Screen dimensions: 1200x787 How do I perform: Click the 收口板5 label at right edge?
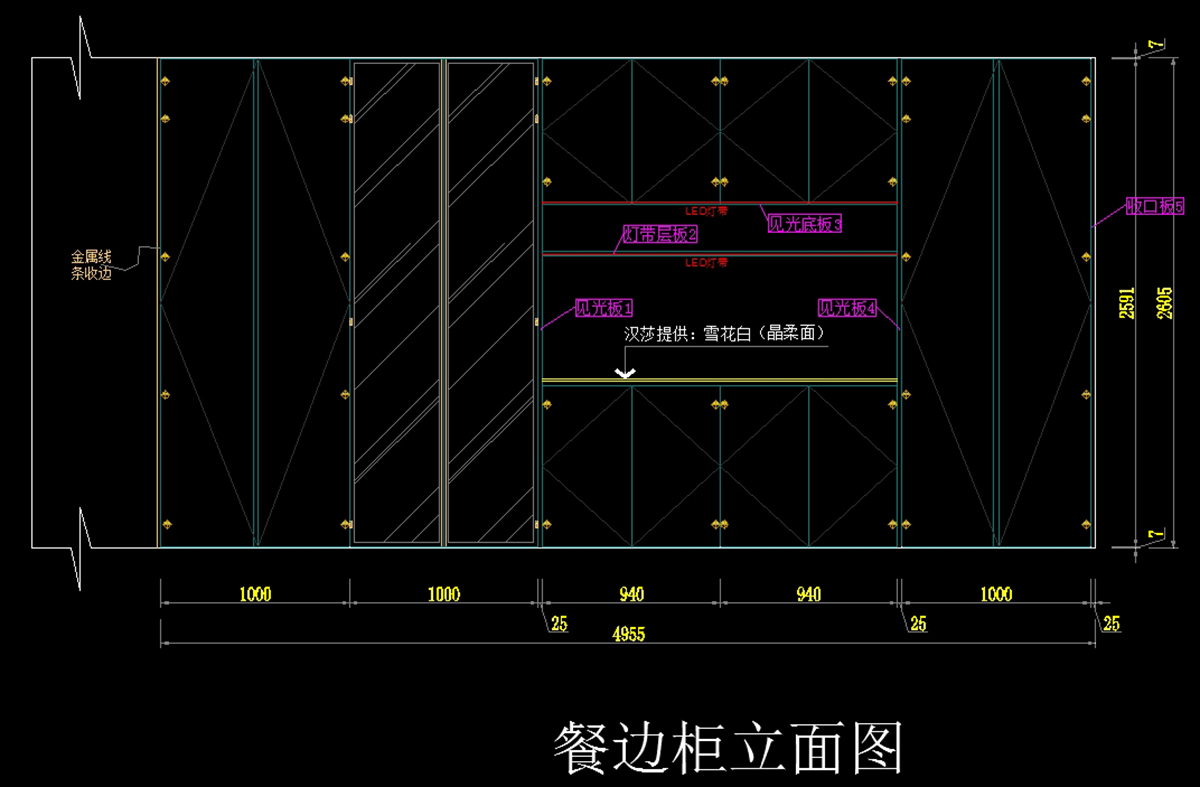1154,206
